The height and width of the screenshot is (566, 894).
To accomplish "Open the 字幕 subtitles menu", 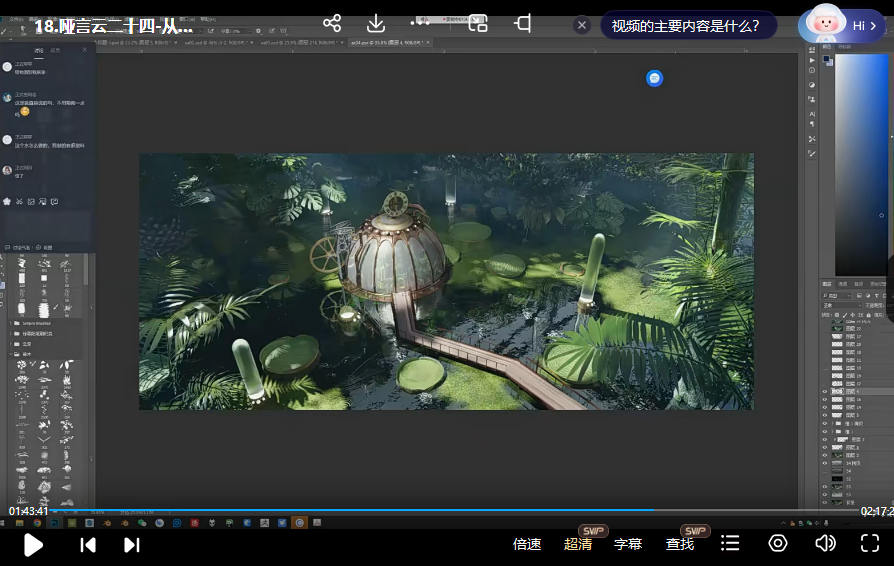I will [x=628, y=544].
